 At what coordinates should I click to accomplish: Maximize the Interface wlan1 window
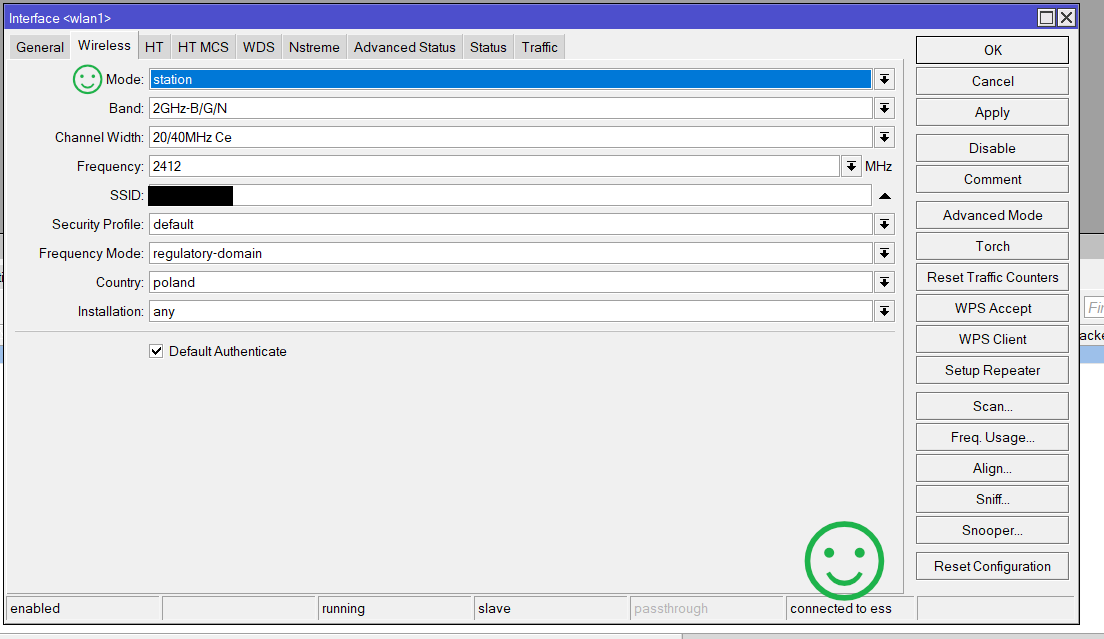(x=1046, y=18)
